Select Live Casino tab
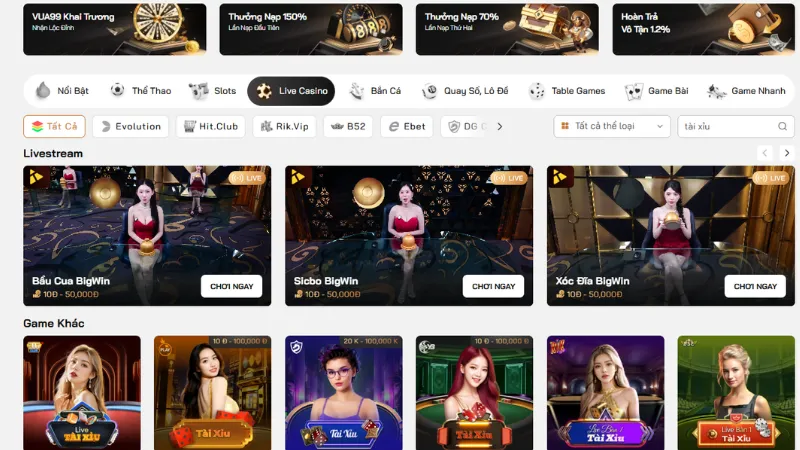800x450 pixels. [x=291, y=91]
